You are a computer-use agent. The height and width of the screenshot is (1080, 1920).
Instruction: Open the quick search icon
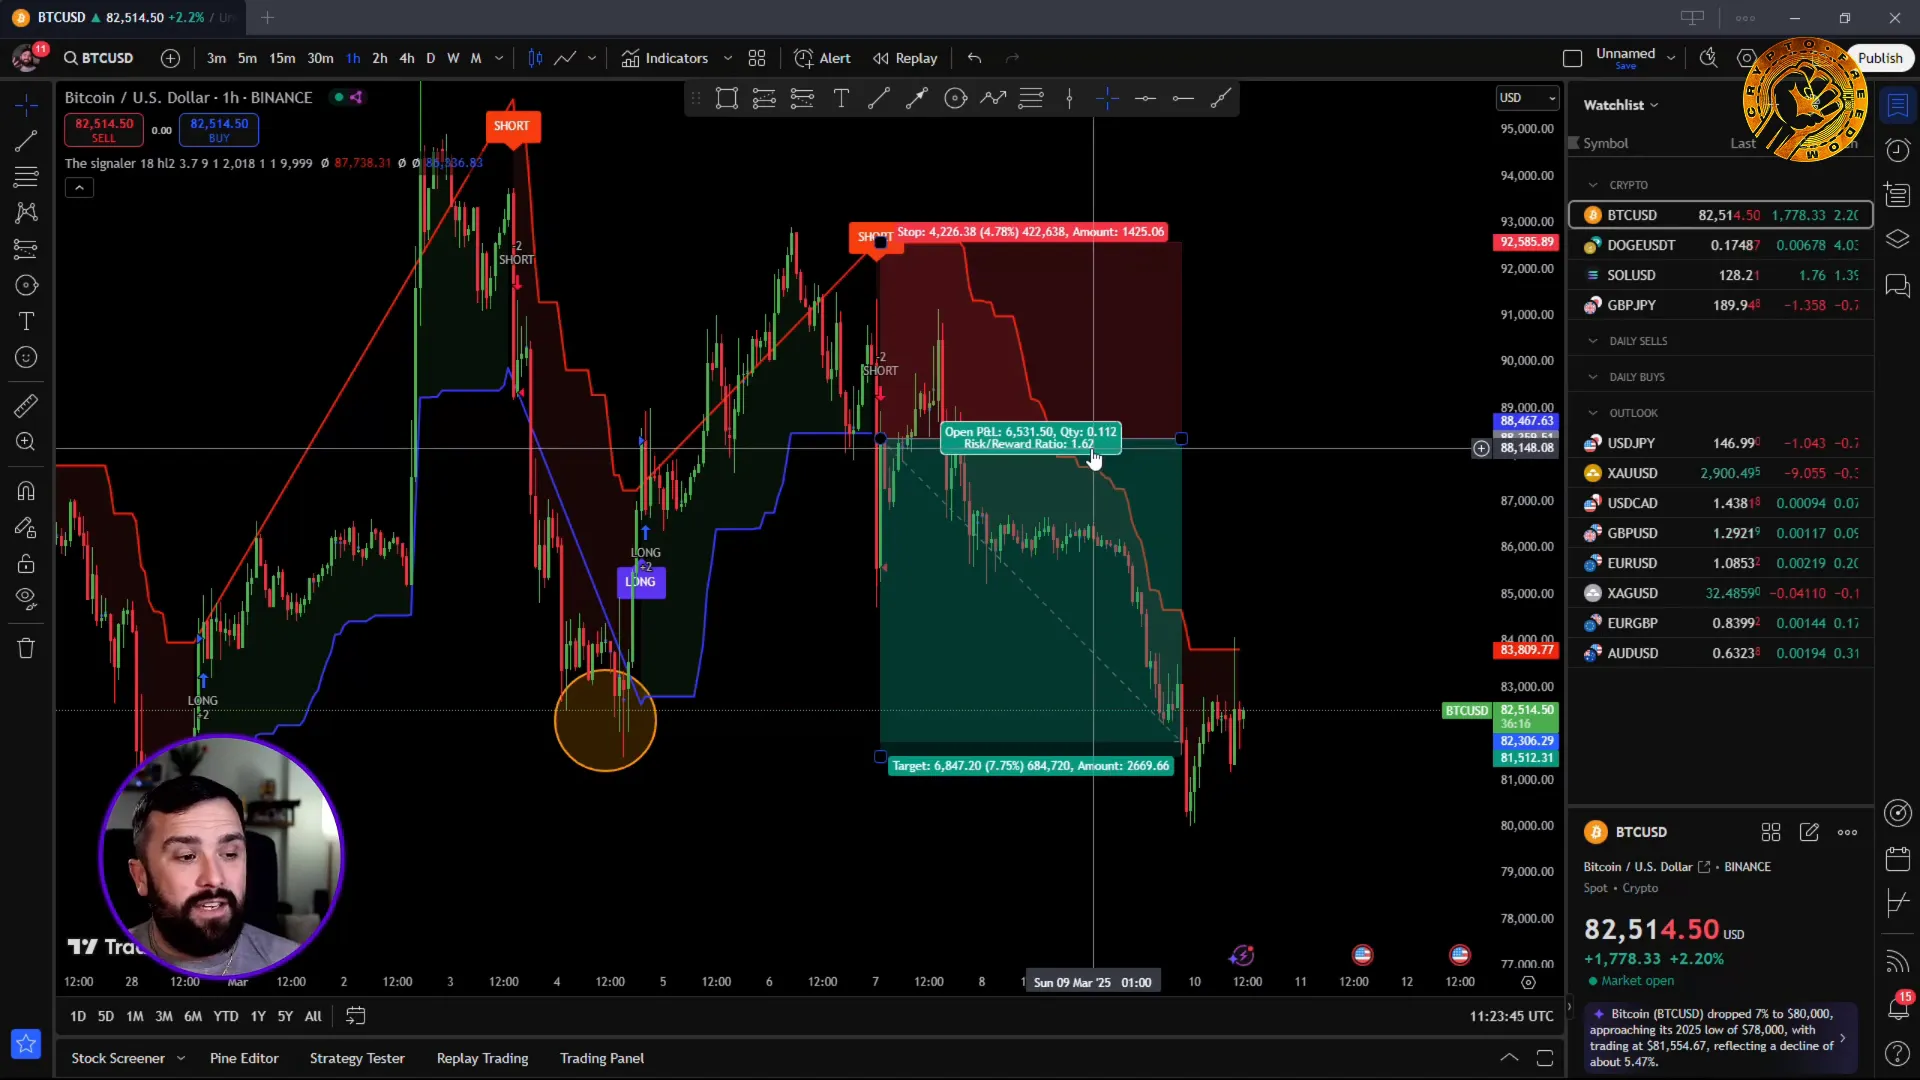pyautogui.click(x=1709, y=58)
